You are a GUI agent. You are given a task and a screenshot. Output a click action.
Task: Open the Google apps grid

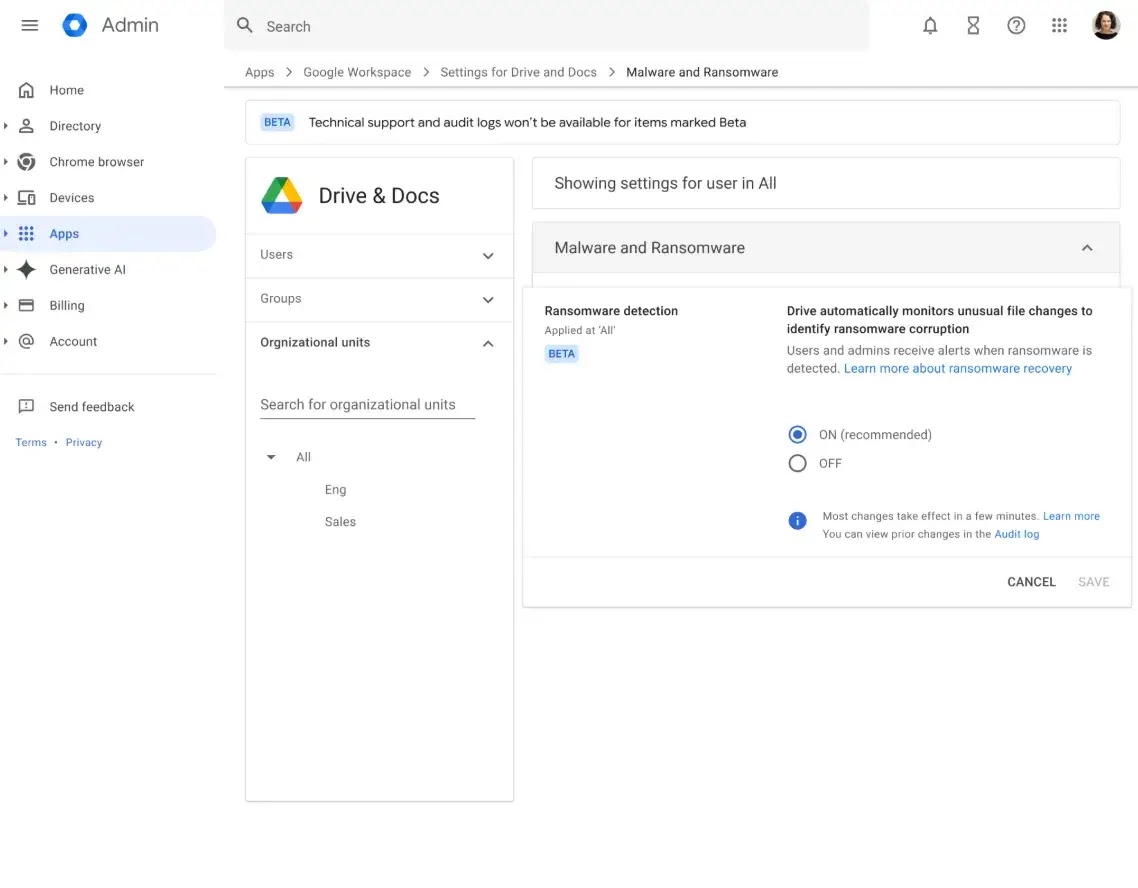pyautogui.click(x=1059, y=26)
